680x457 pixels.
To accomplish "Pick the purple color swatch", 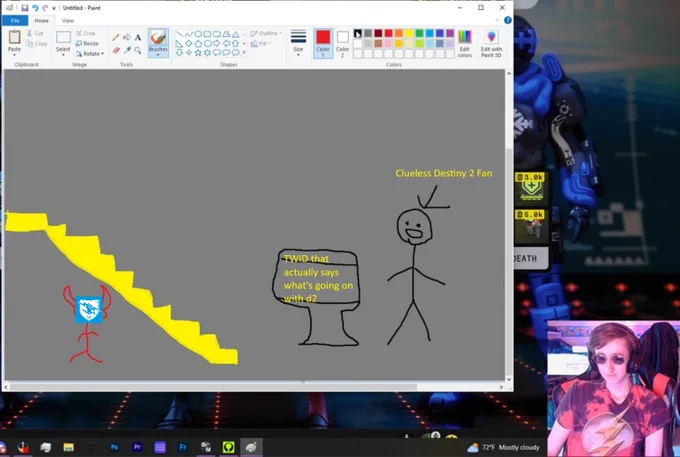I will [450, 33].
